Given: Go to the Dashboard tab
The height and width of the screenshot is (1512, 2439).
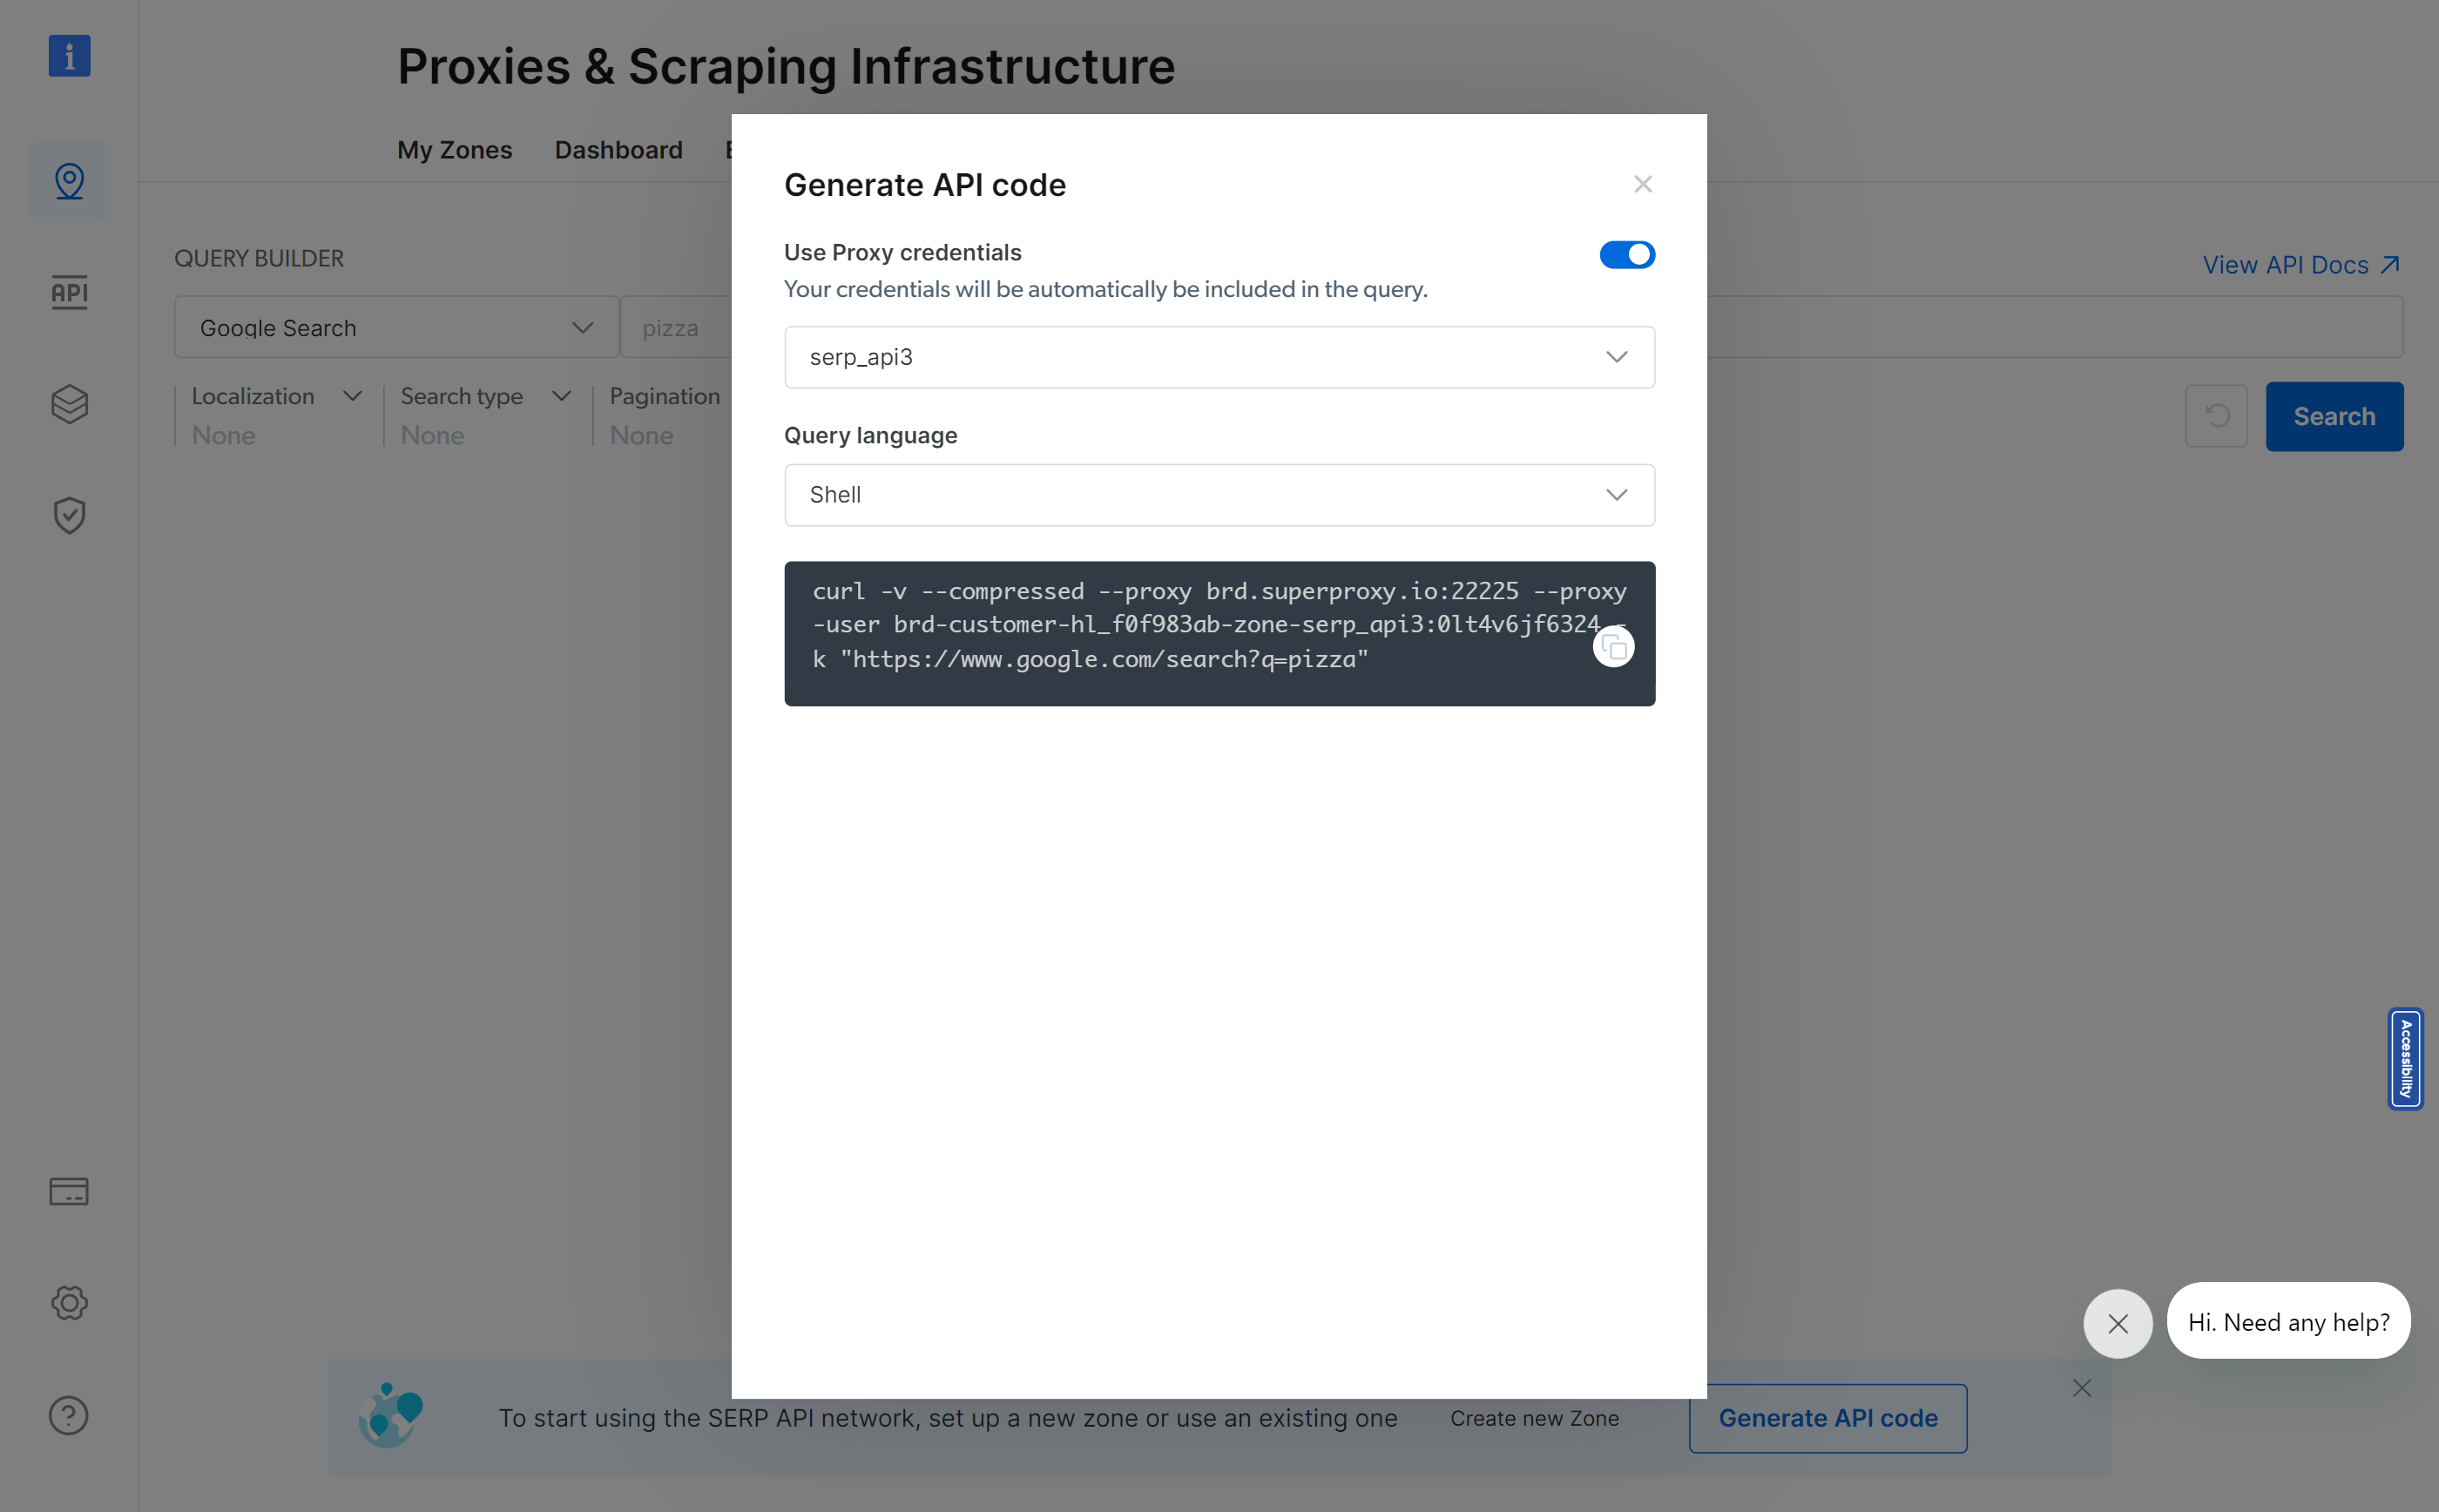Looking at the screenshot, I should point(618,150).
